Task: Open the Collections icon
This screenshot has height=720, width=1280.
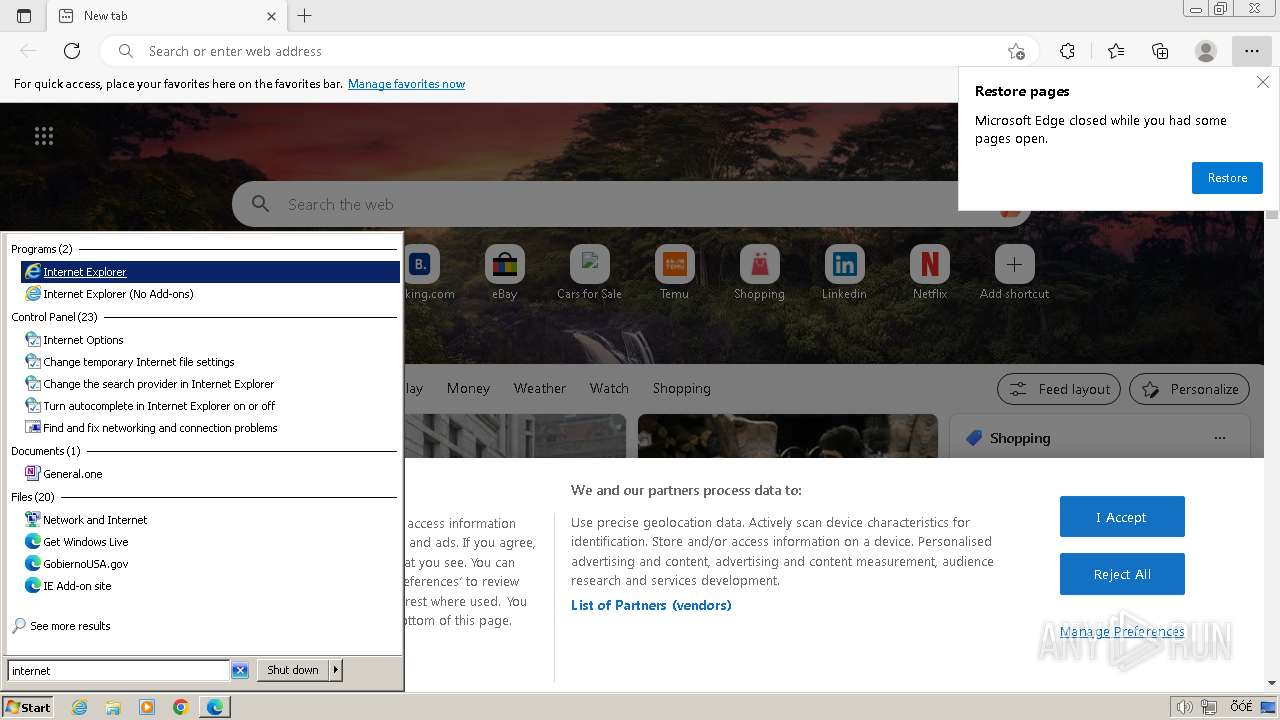Action: (x=1160, y=51)
